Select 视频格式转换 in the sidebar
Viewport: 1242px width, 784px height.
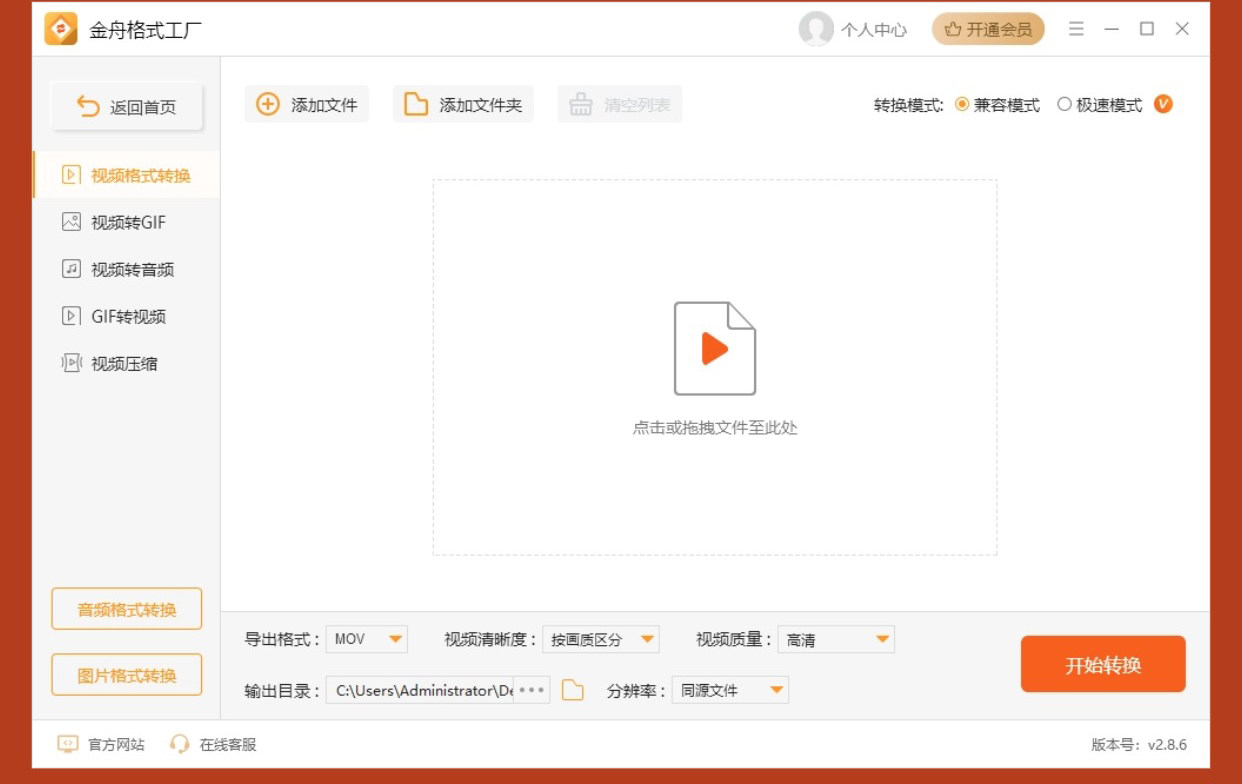pos(127,175)
